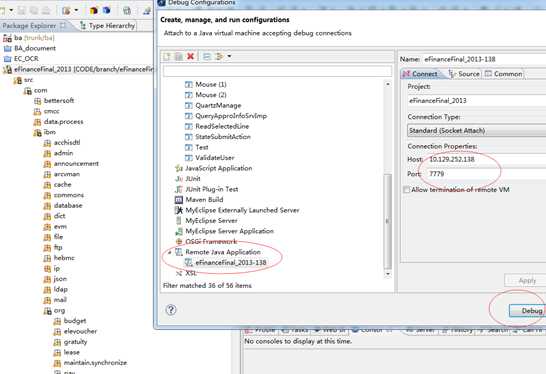Open the Package Explorer tab
The height and width of the screenshot is (374, 546).
coord(33,26)
